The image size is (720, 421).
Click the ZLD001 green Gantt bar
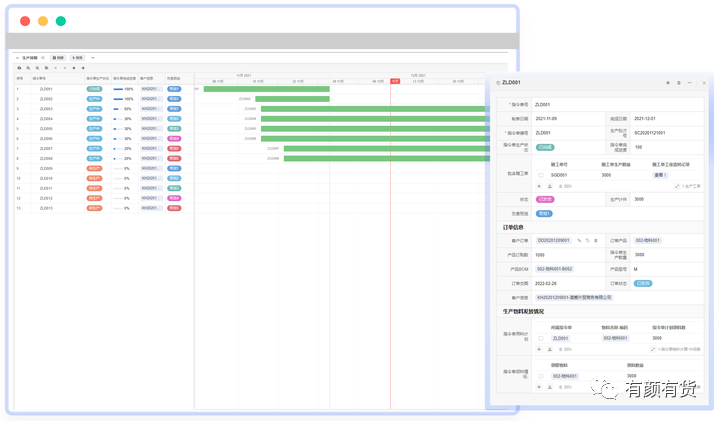coord(266,89)
